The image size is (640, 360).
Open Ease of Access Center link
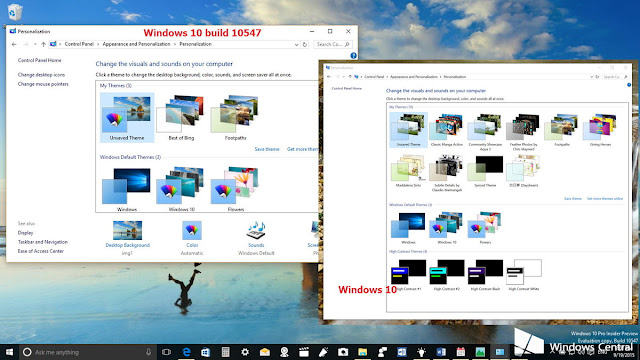(40, 251)
